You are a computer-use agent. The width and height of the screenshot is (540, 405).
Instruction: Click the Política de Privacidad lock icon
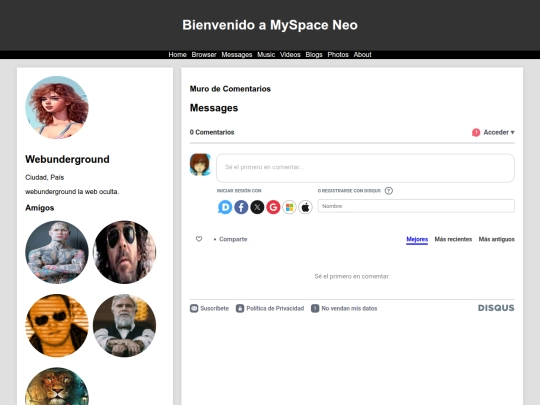click(x=240, y=308)
